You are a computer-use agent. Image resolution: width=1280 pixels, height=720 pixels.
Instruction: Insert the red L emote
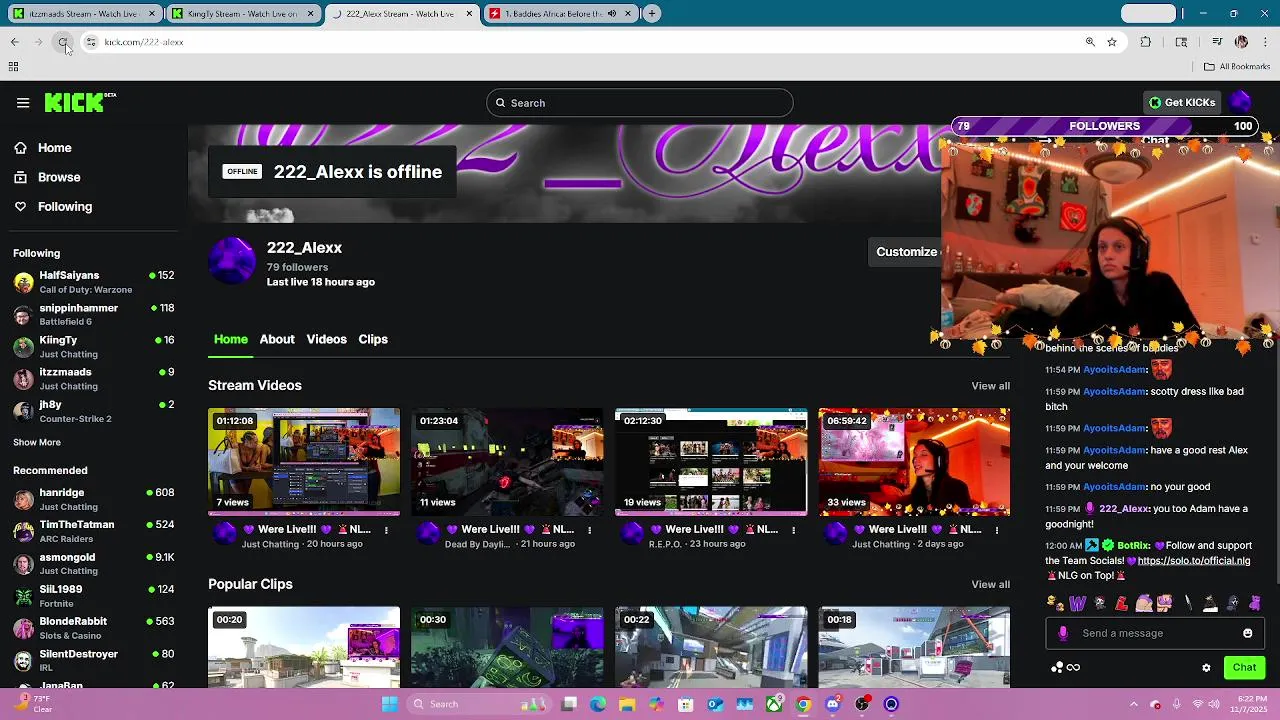coord(1122,603)
